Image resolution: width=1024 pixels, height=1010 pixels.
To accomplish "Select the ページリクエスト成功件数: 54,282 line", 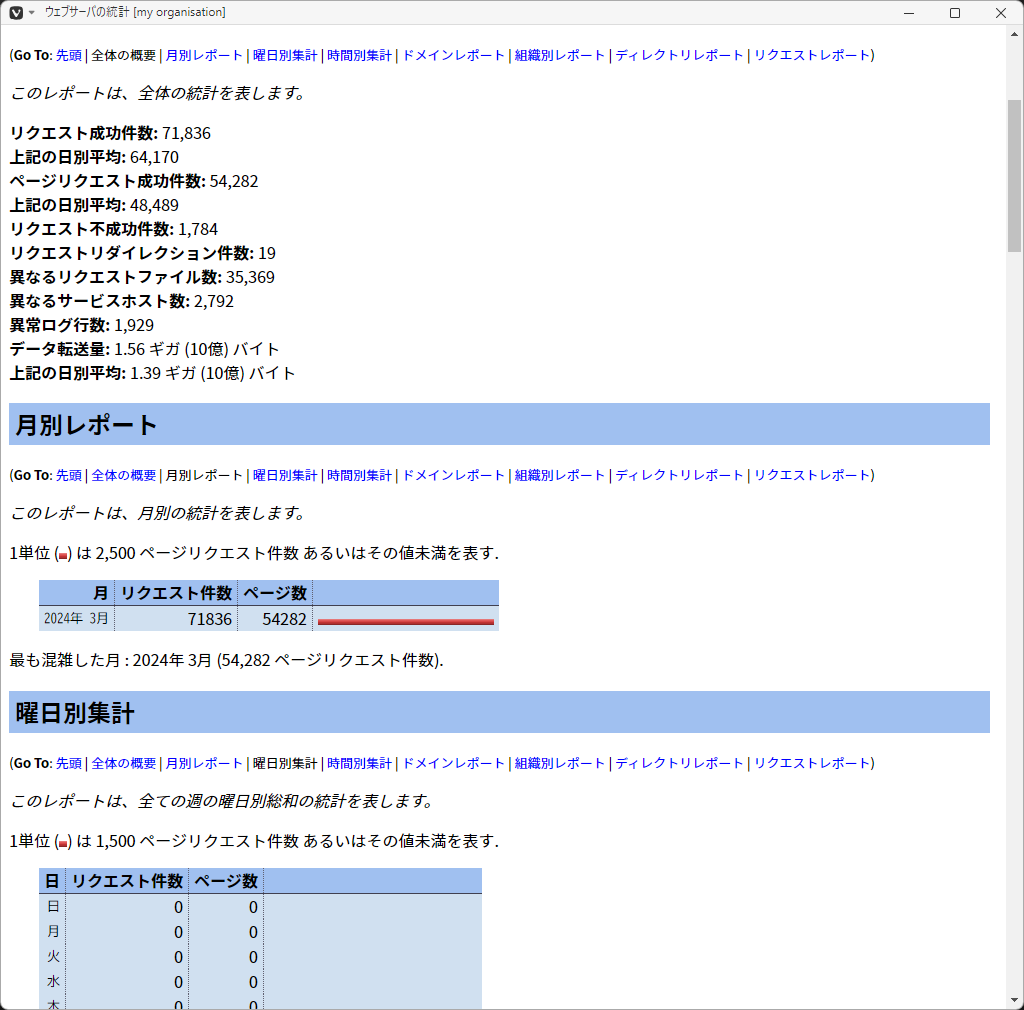I will pos(134,181).
